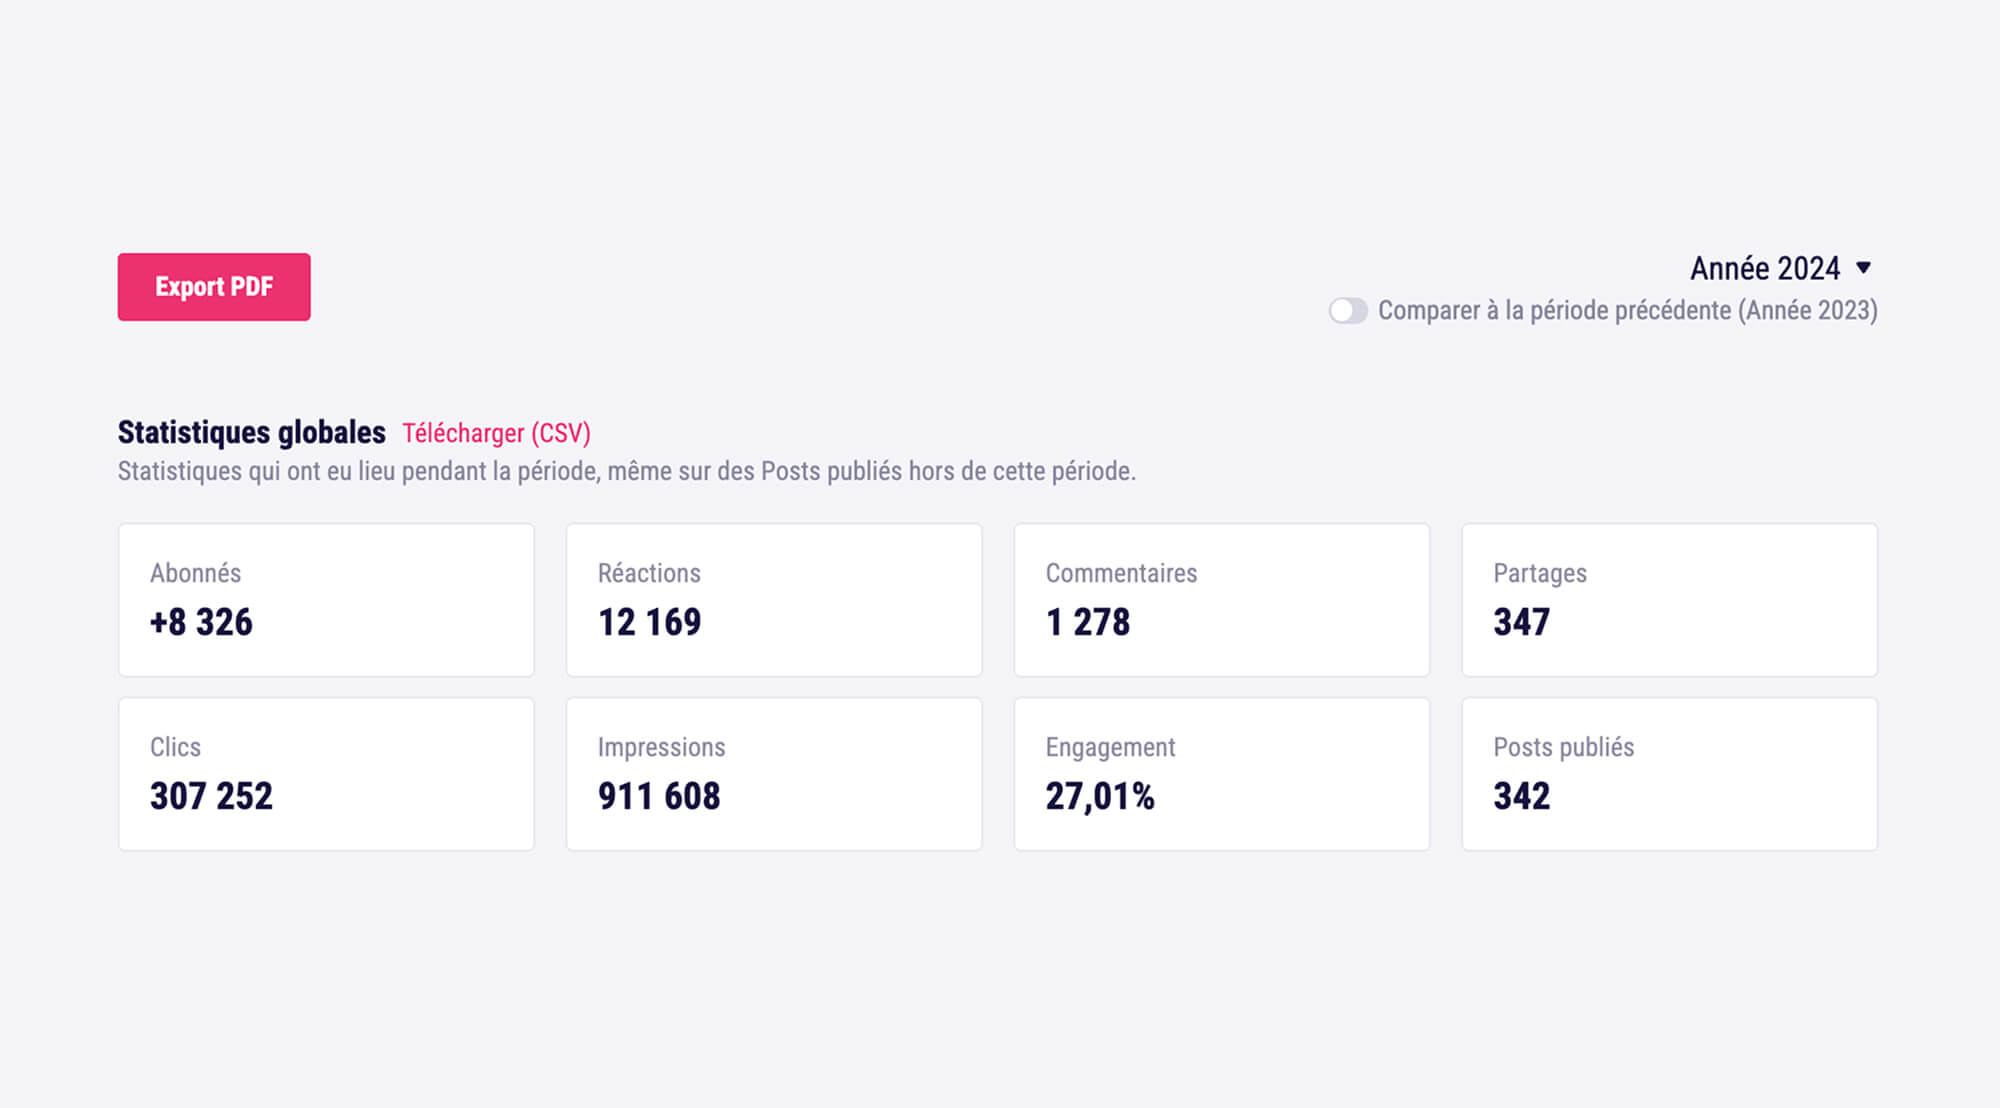Select the Abonnés statistics card
Image resolution: width=2000 pixels, height=1108 pixels.
click(x=326, y=600)
